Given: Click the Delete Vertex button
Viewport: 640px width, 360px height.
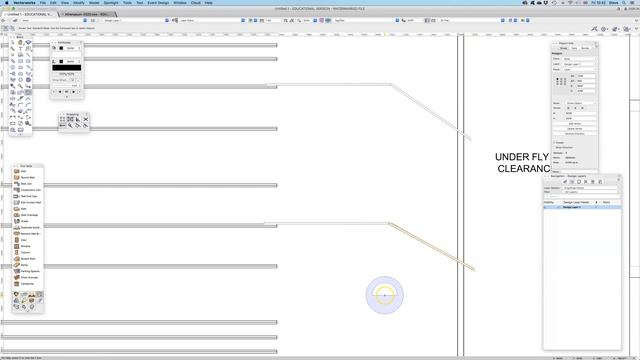Looking at the screenshot, I should [575, 129].
